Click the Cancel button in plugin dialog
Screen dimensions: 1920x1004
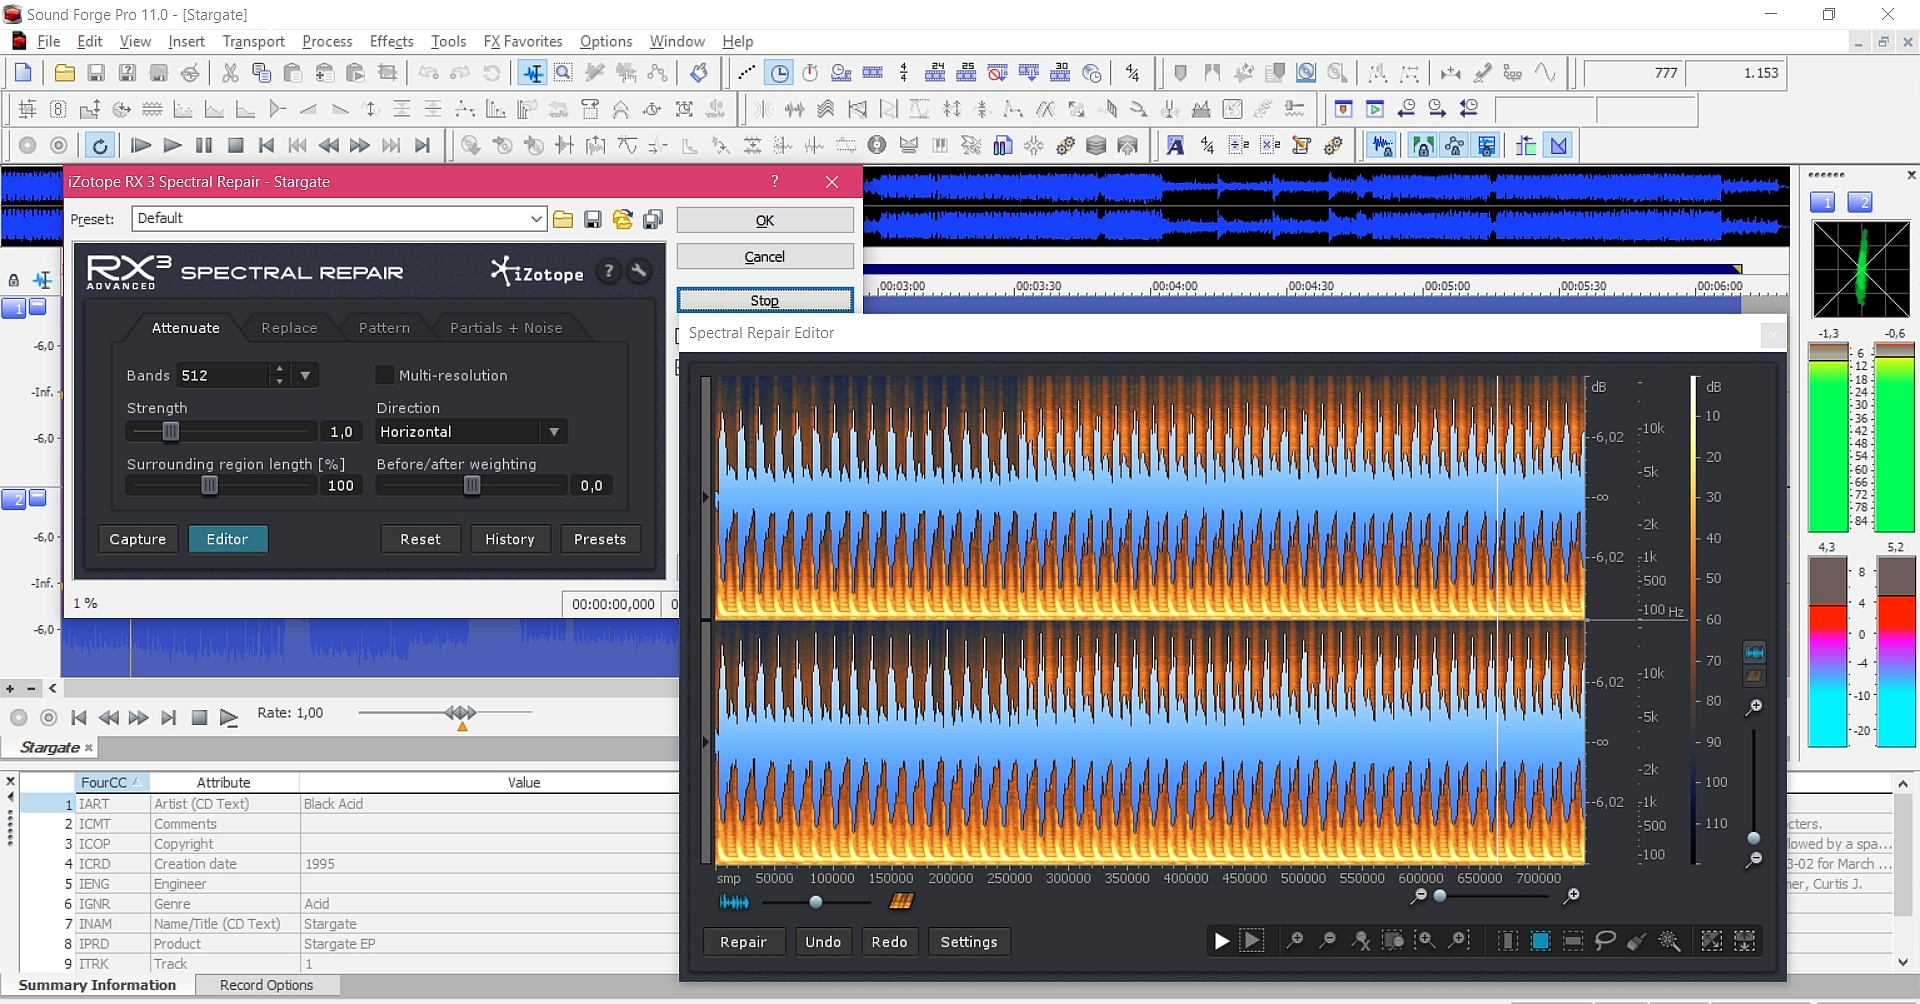pyautogui.click(x=765, y=257)
